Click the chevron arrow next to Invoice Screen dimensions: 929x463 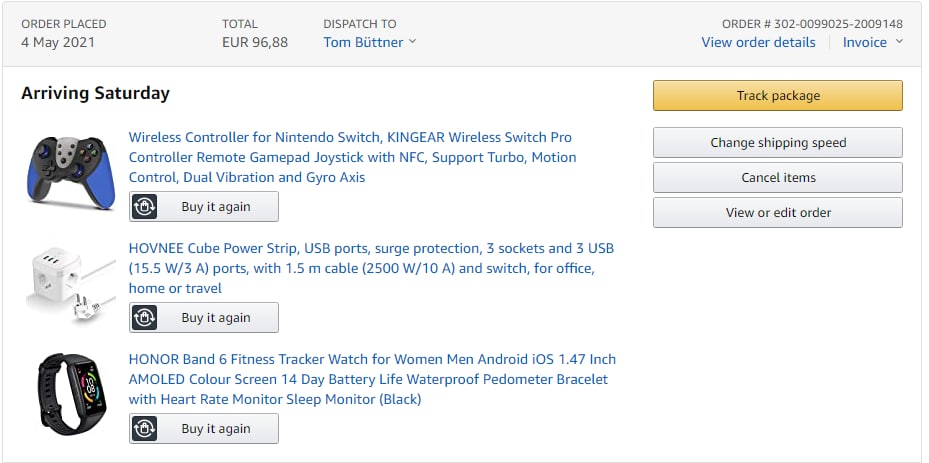tap(899, 42)
